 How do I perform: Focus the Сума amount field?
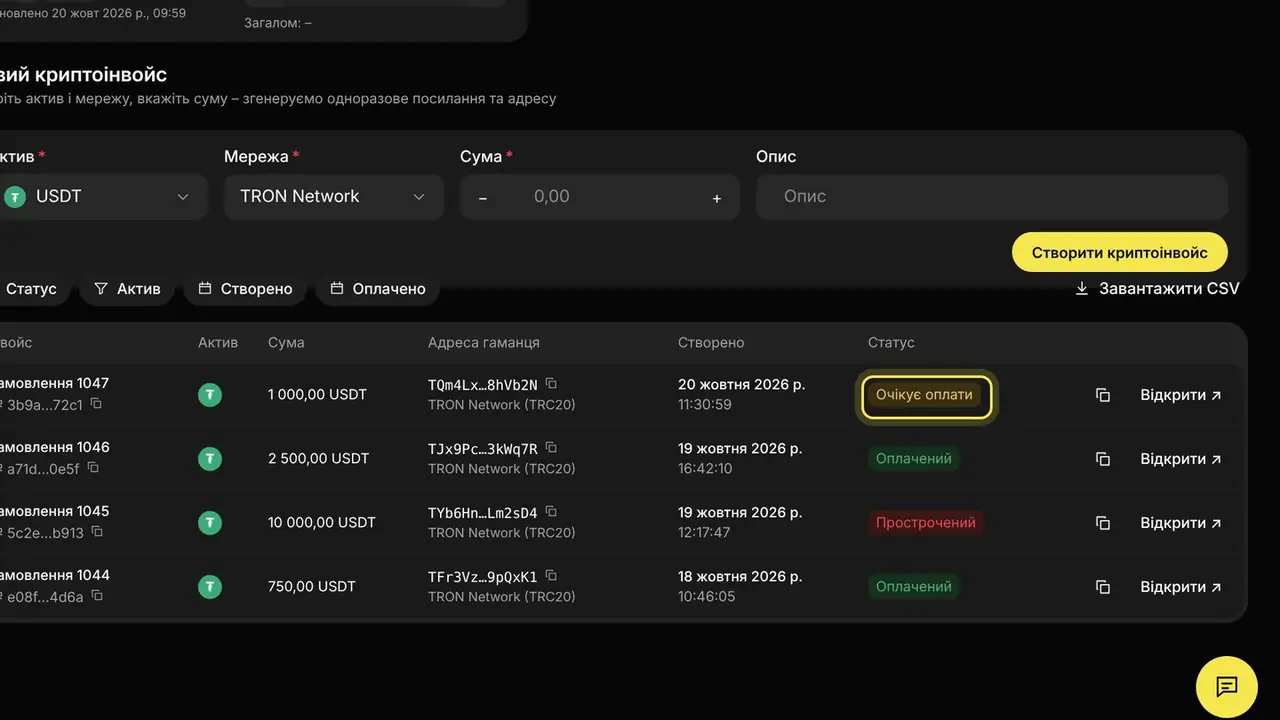pyautogui.click(x=600, y=197)
